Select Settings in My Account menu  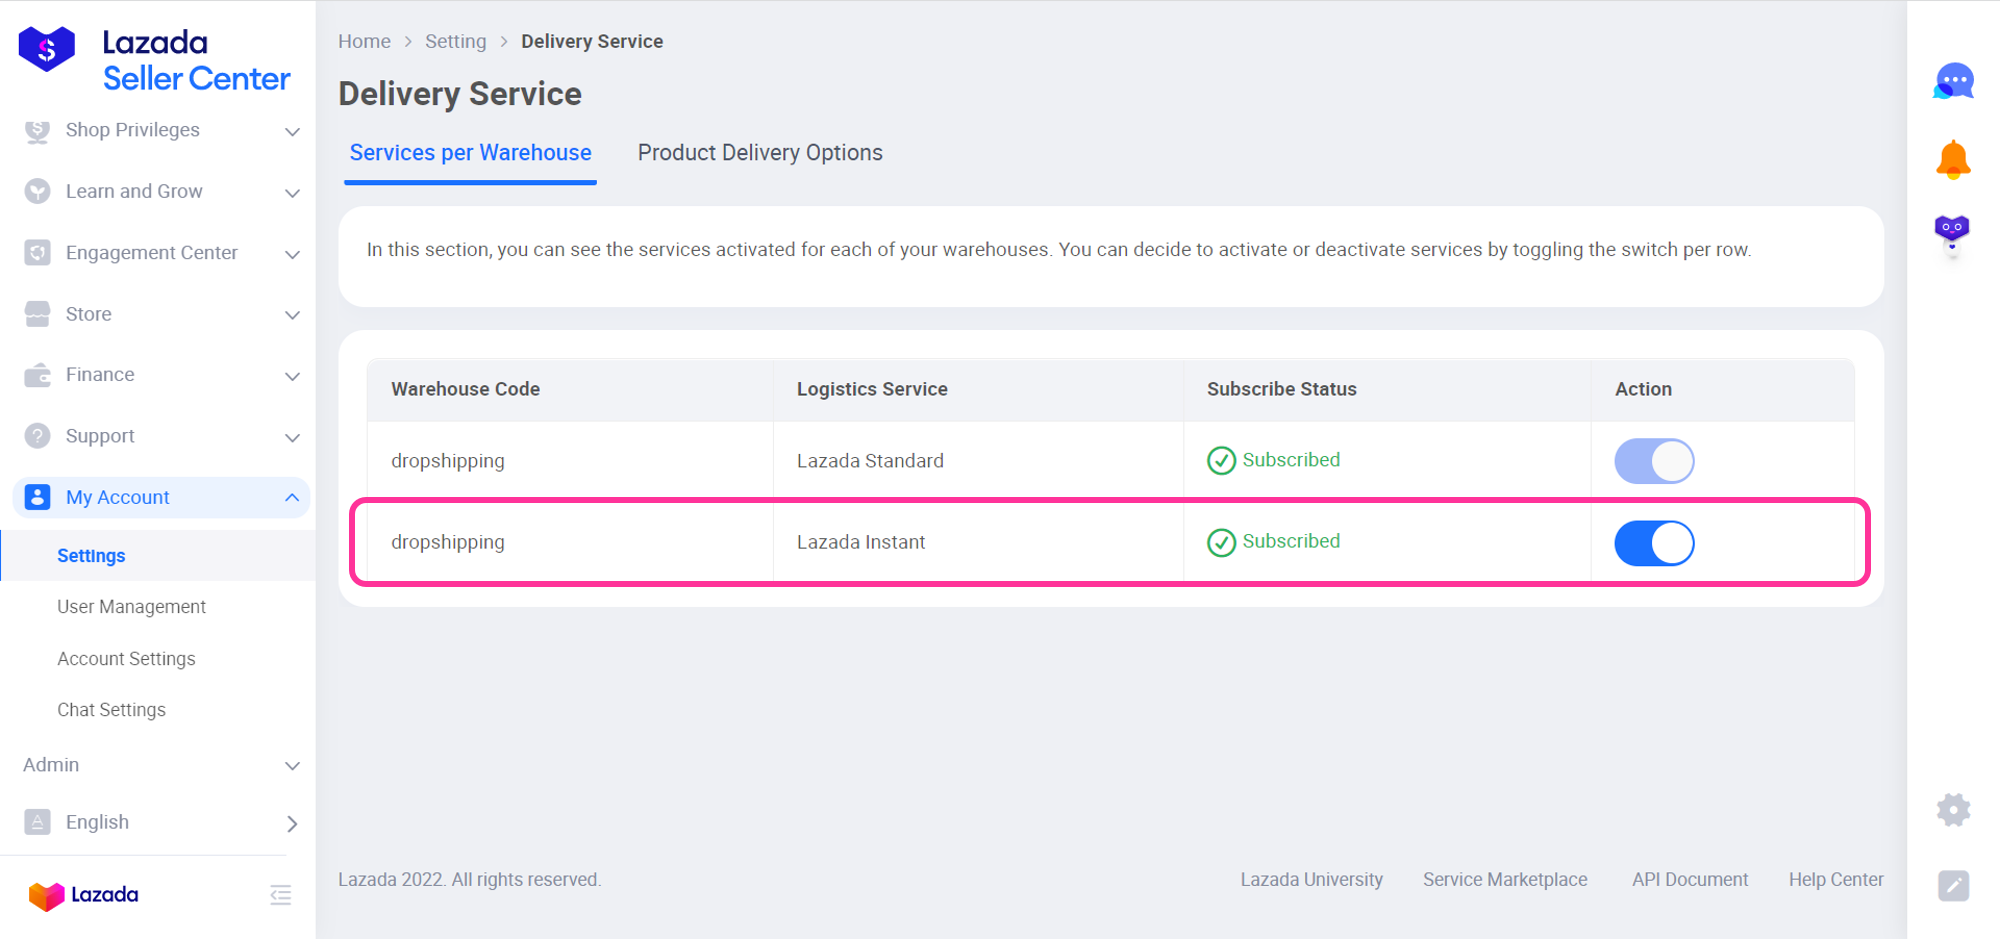coord(91,555)
